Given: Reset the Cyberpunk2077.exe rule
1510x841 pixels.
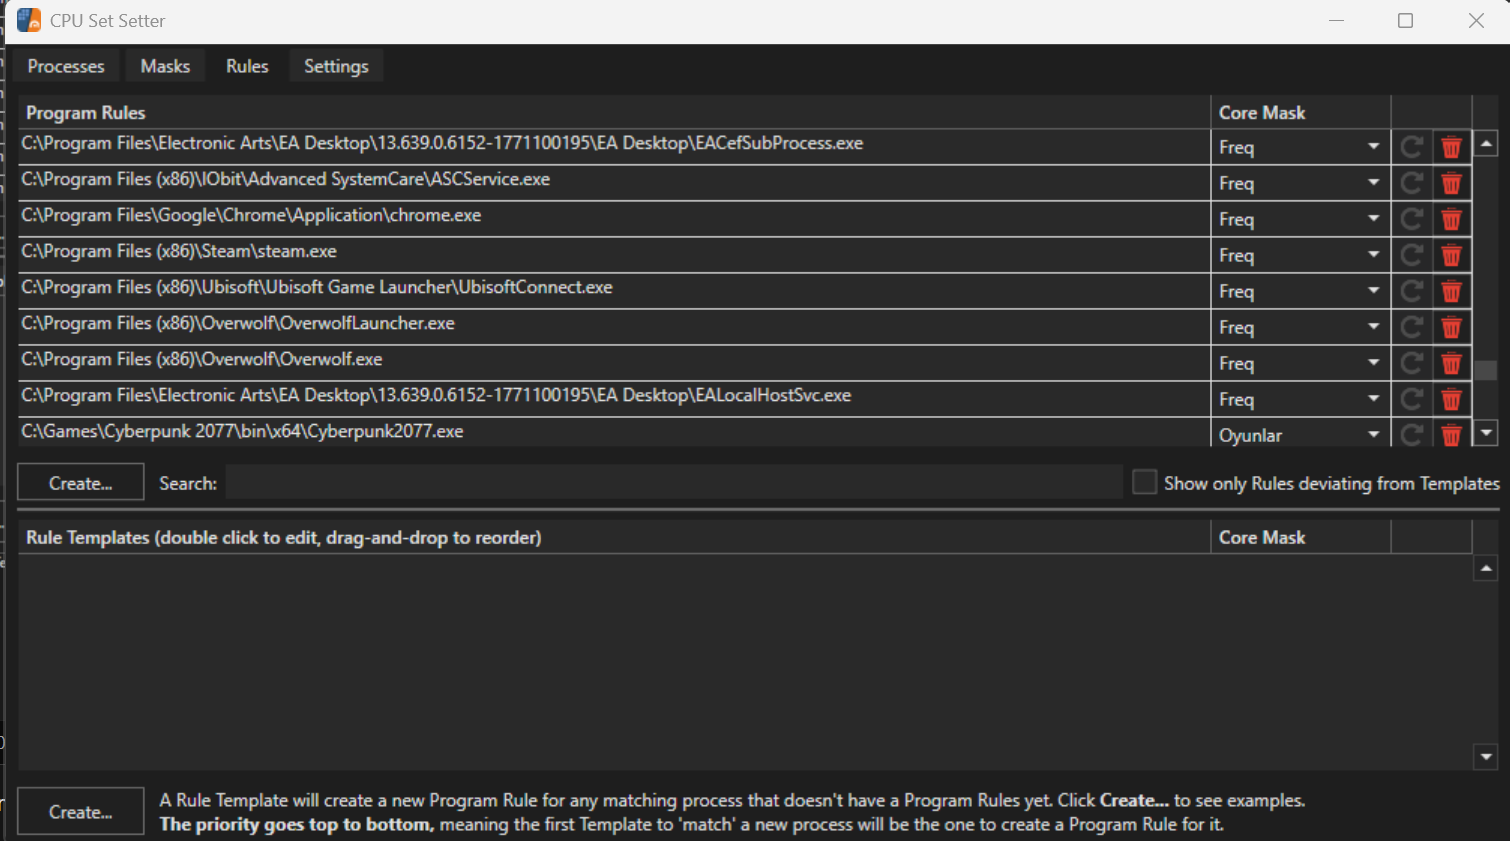Looking at the screenshot, I should [x=1412, y=435].
